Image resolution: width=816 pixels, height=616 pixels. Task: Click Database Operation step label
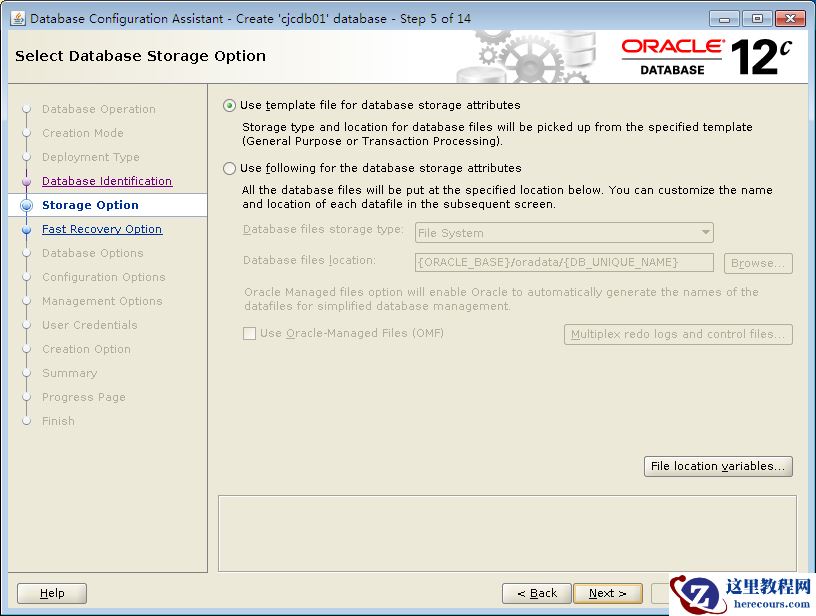[x=99, y=109]
